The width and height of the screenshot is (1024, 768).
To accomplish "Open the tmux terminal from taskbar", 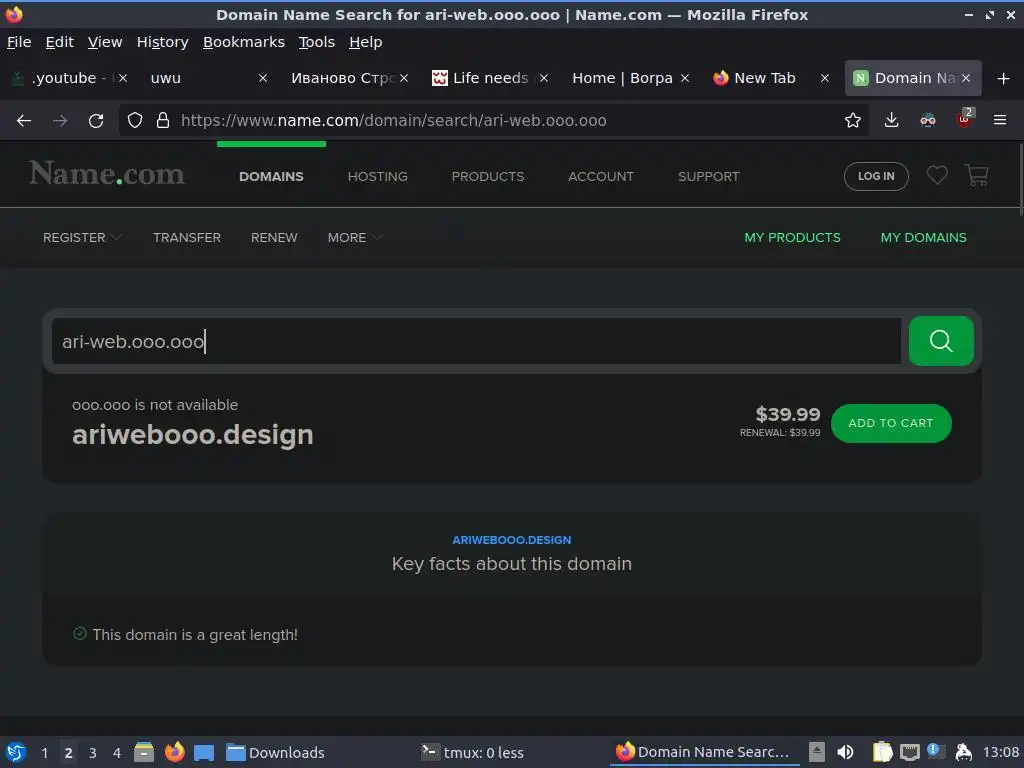I will (x=472, y=752).
